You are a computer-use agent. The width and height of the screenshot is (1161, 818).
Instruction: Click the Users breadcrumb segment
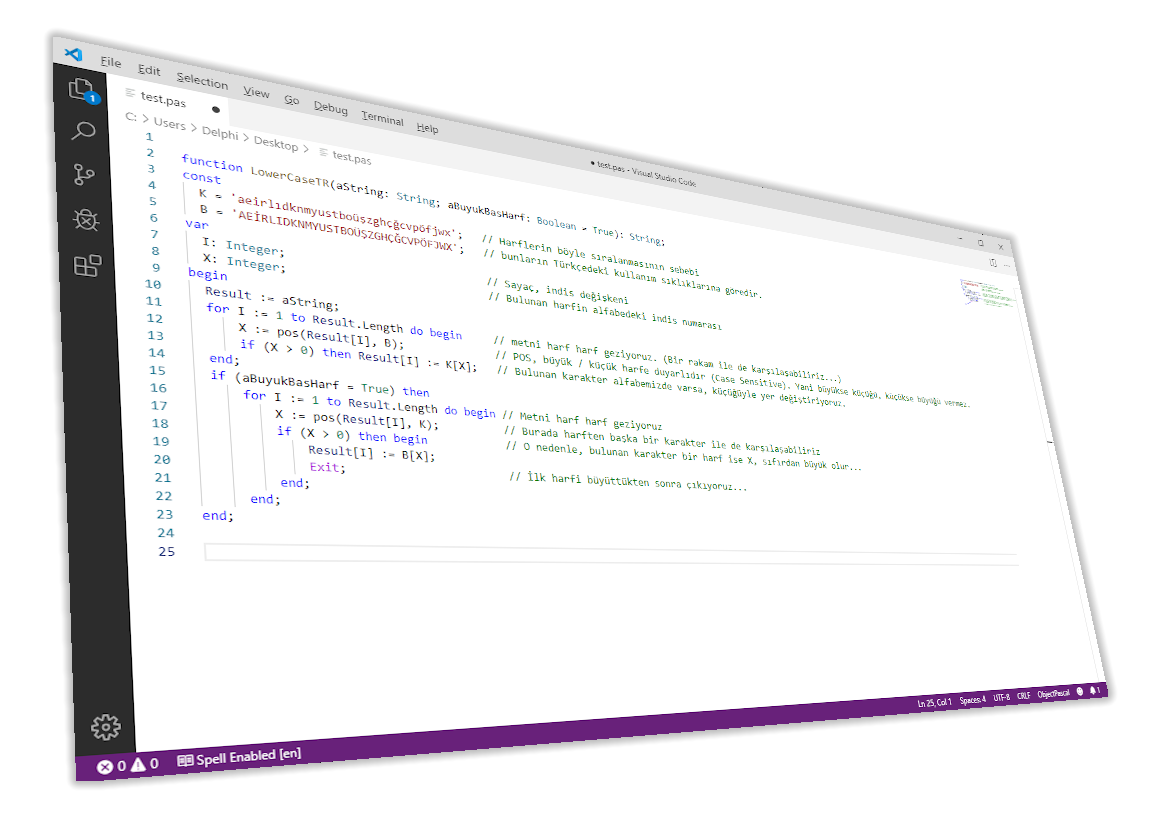(170, 124)
